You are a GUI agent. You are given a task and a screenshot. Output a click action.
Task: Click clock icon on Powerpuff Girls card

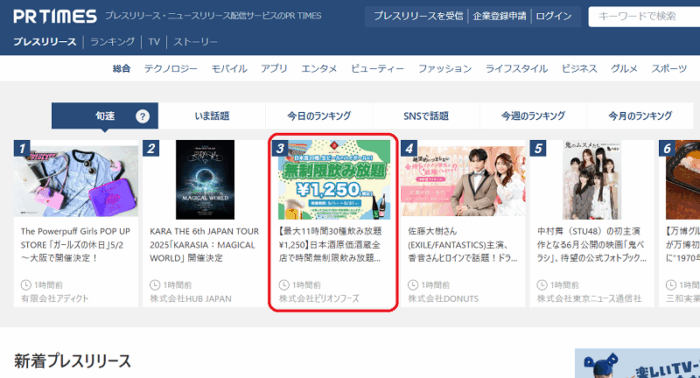coord(26,285)
